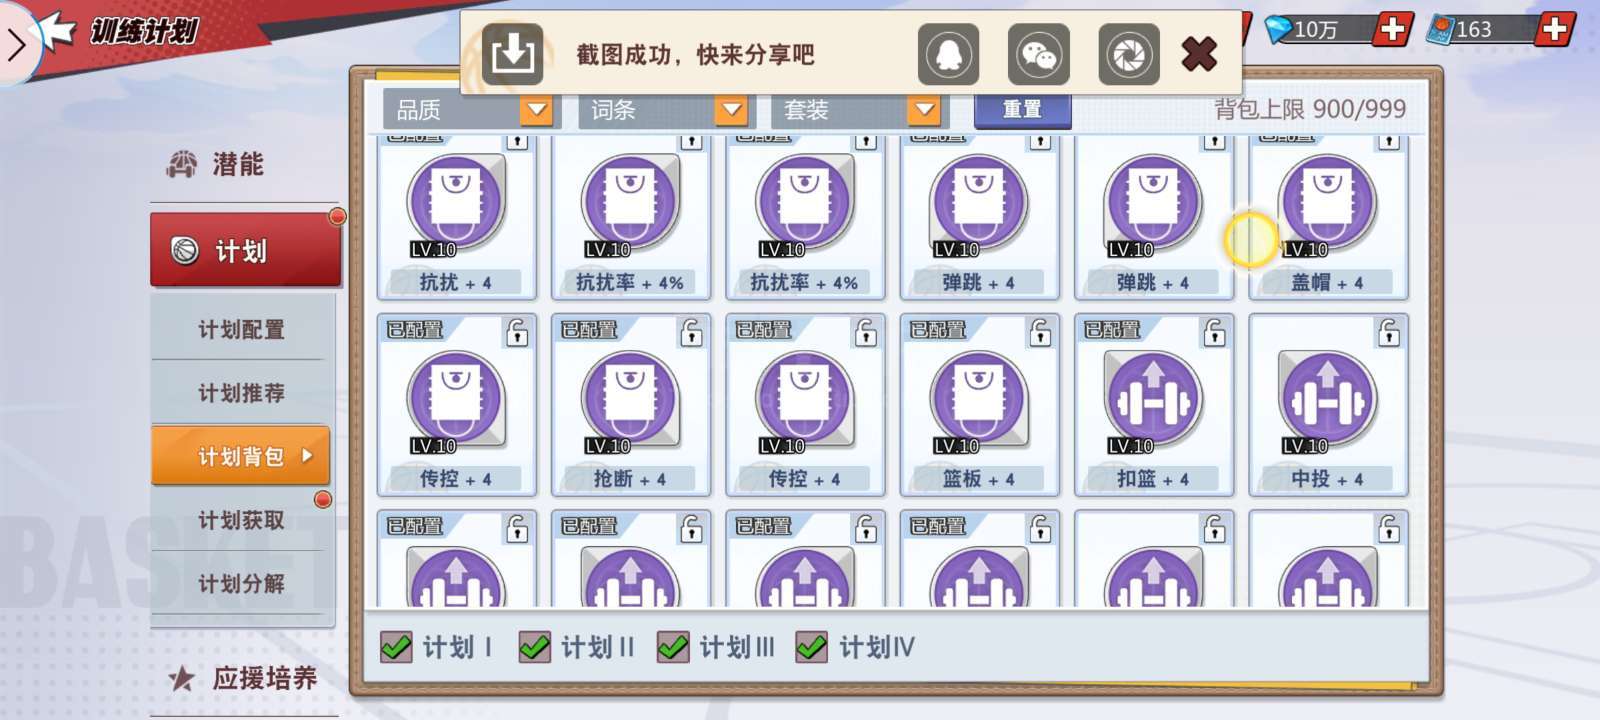Switch to the 计划配置 menu item
The image size is (1600, 720).
click(241, 329)
